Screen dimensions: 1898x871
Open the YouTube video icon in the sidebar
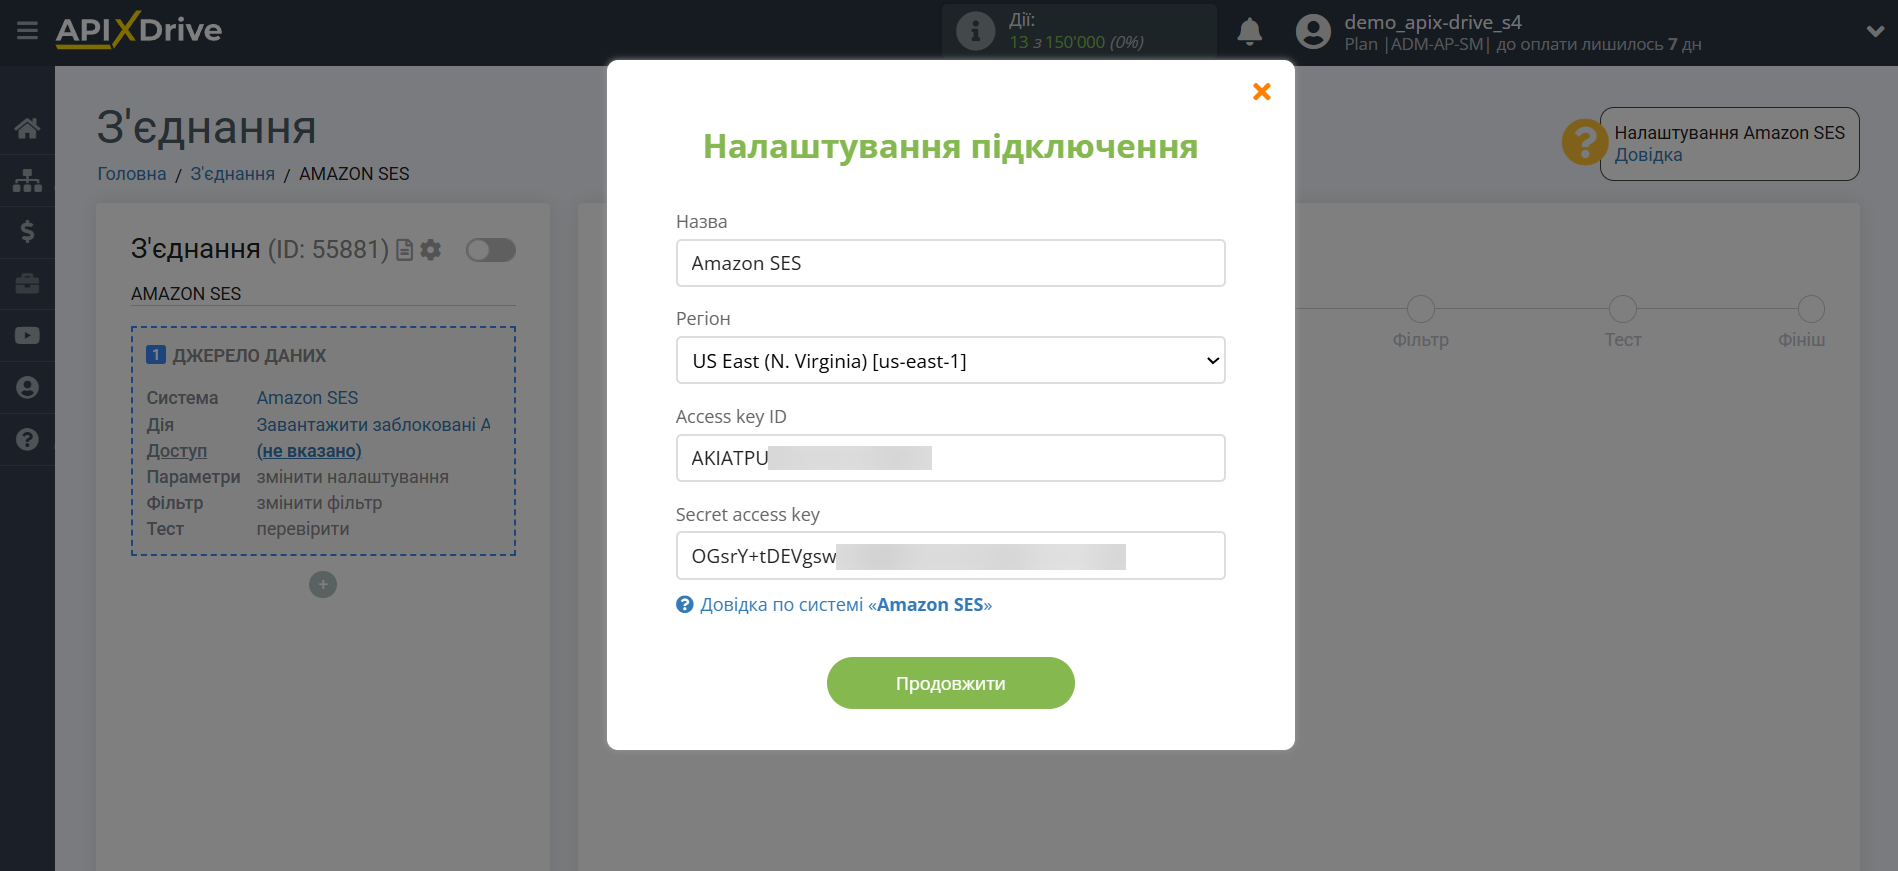pyautogui.click(x=27, y=336)
